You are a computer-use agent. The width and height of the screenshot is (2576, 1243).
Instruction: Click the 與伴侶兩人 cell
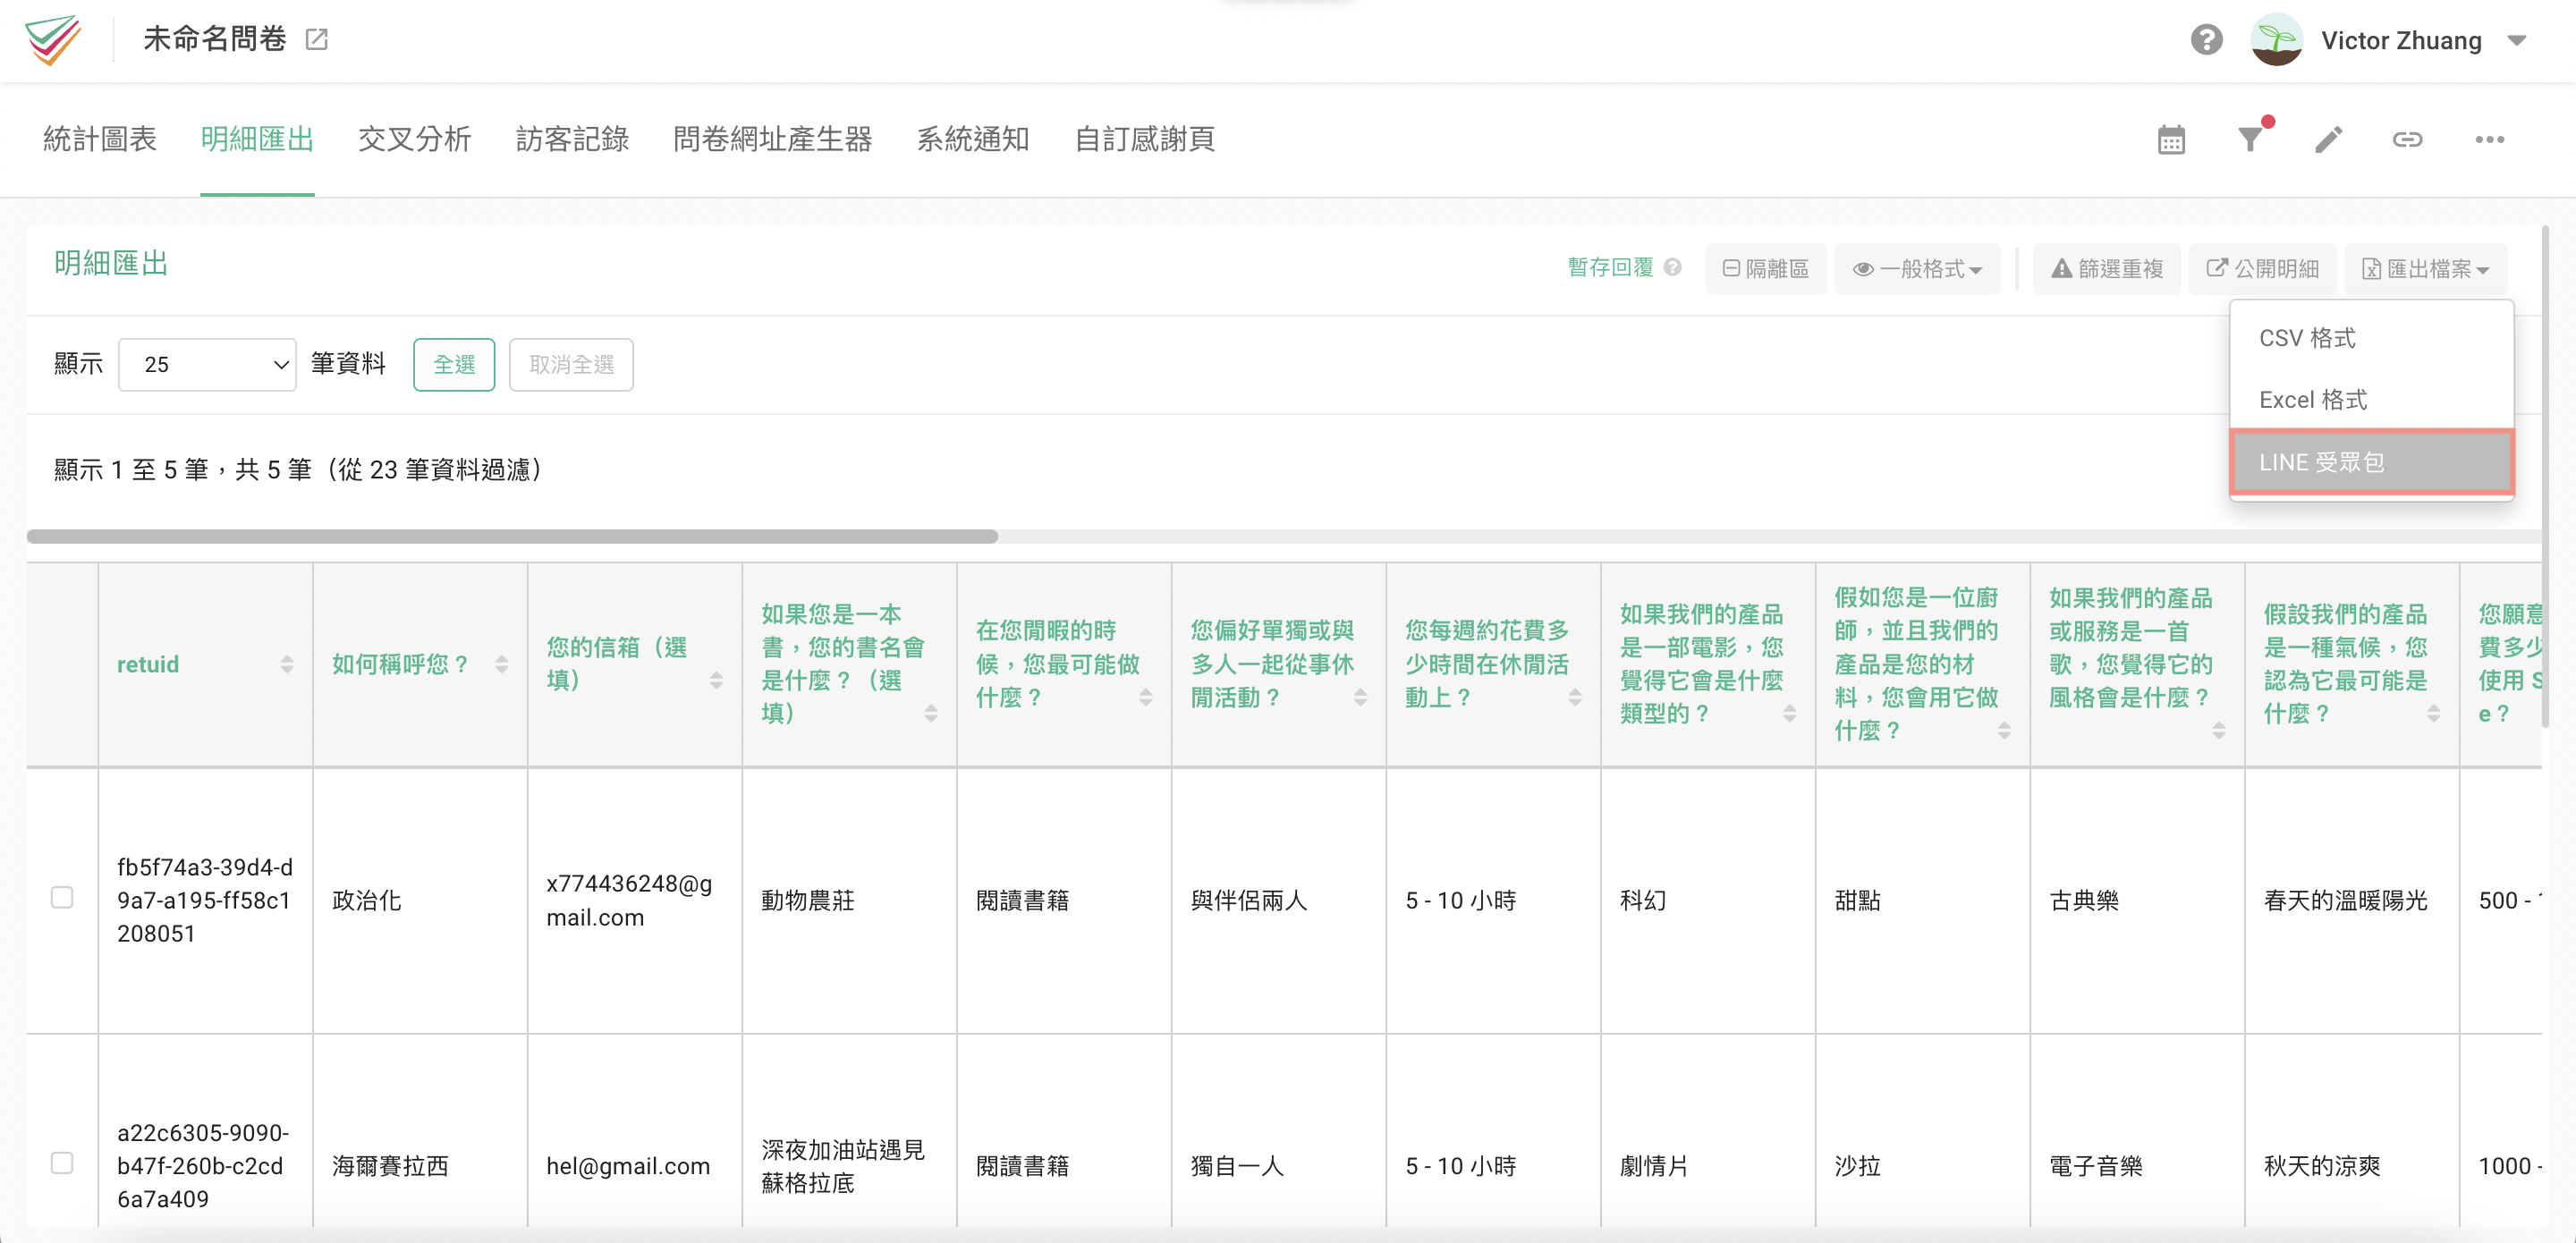[1278, 900]
